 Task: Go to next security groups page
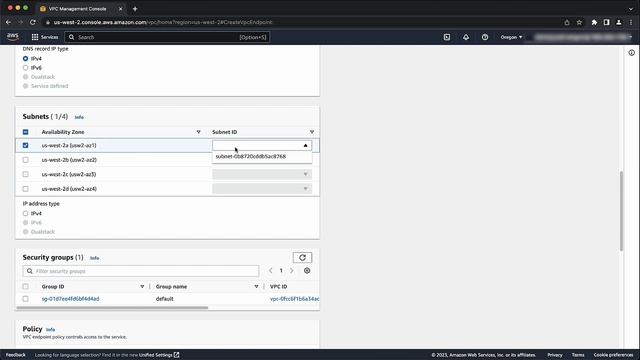[x=291, y=271]
